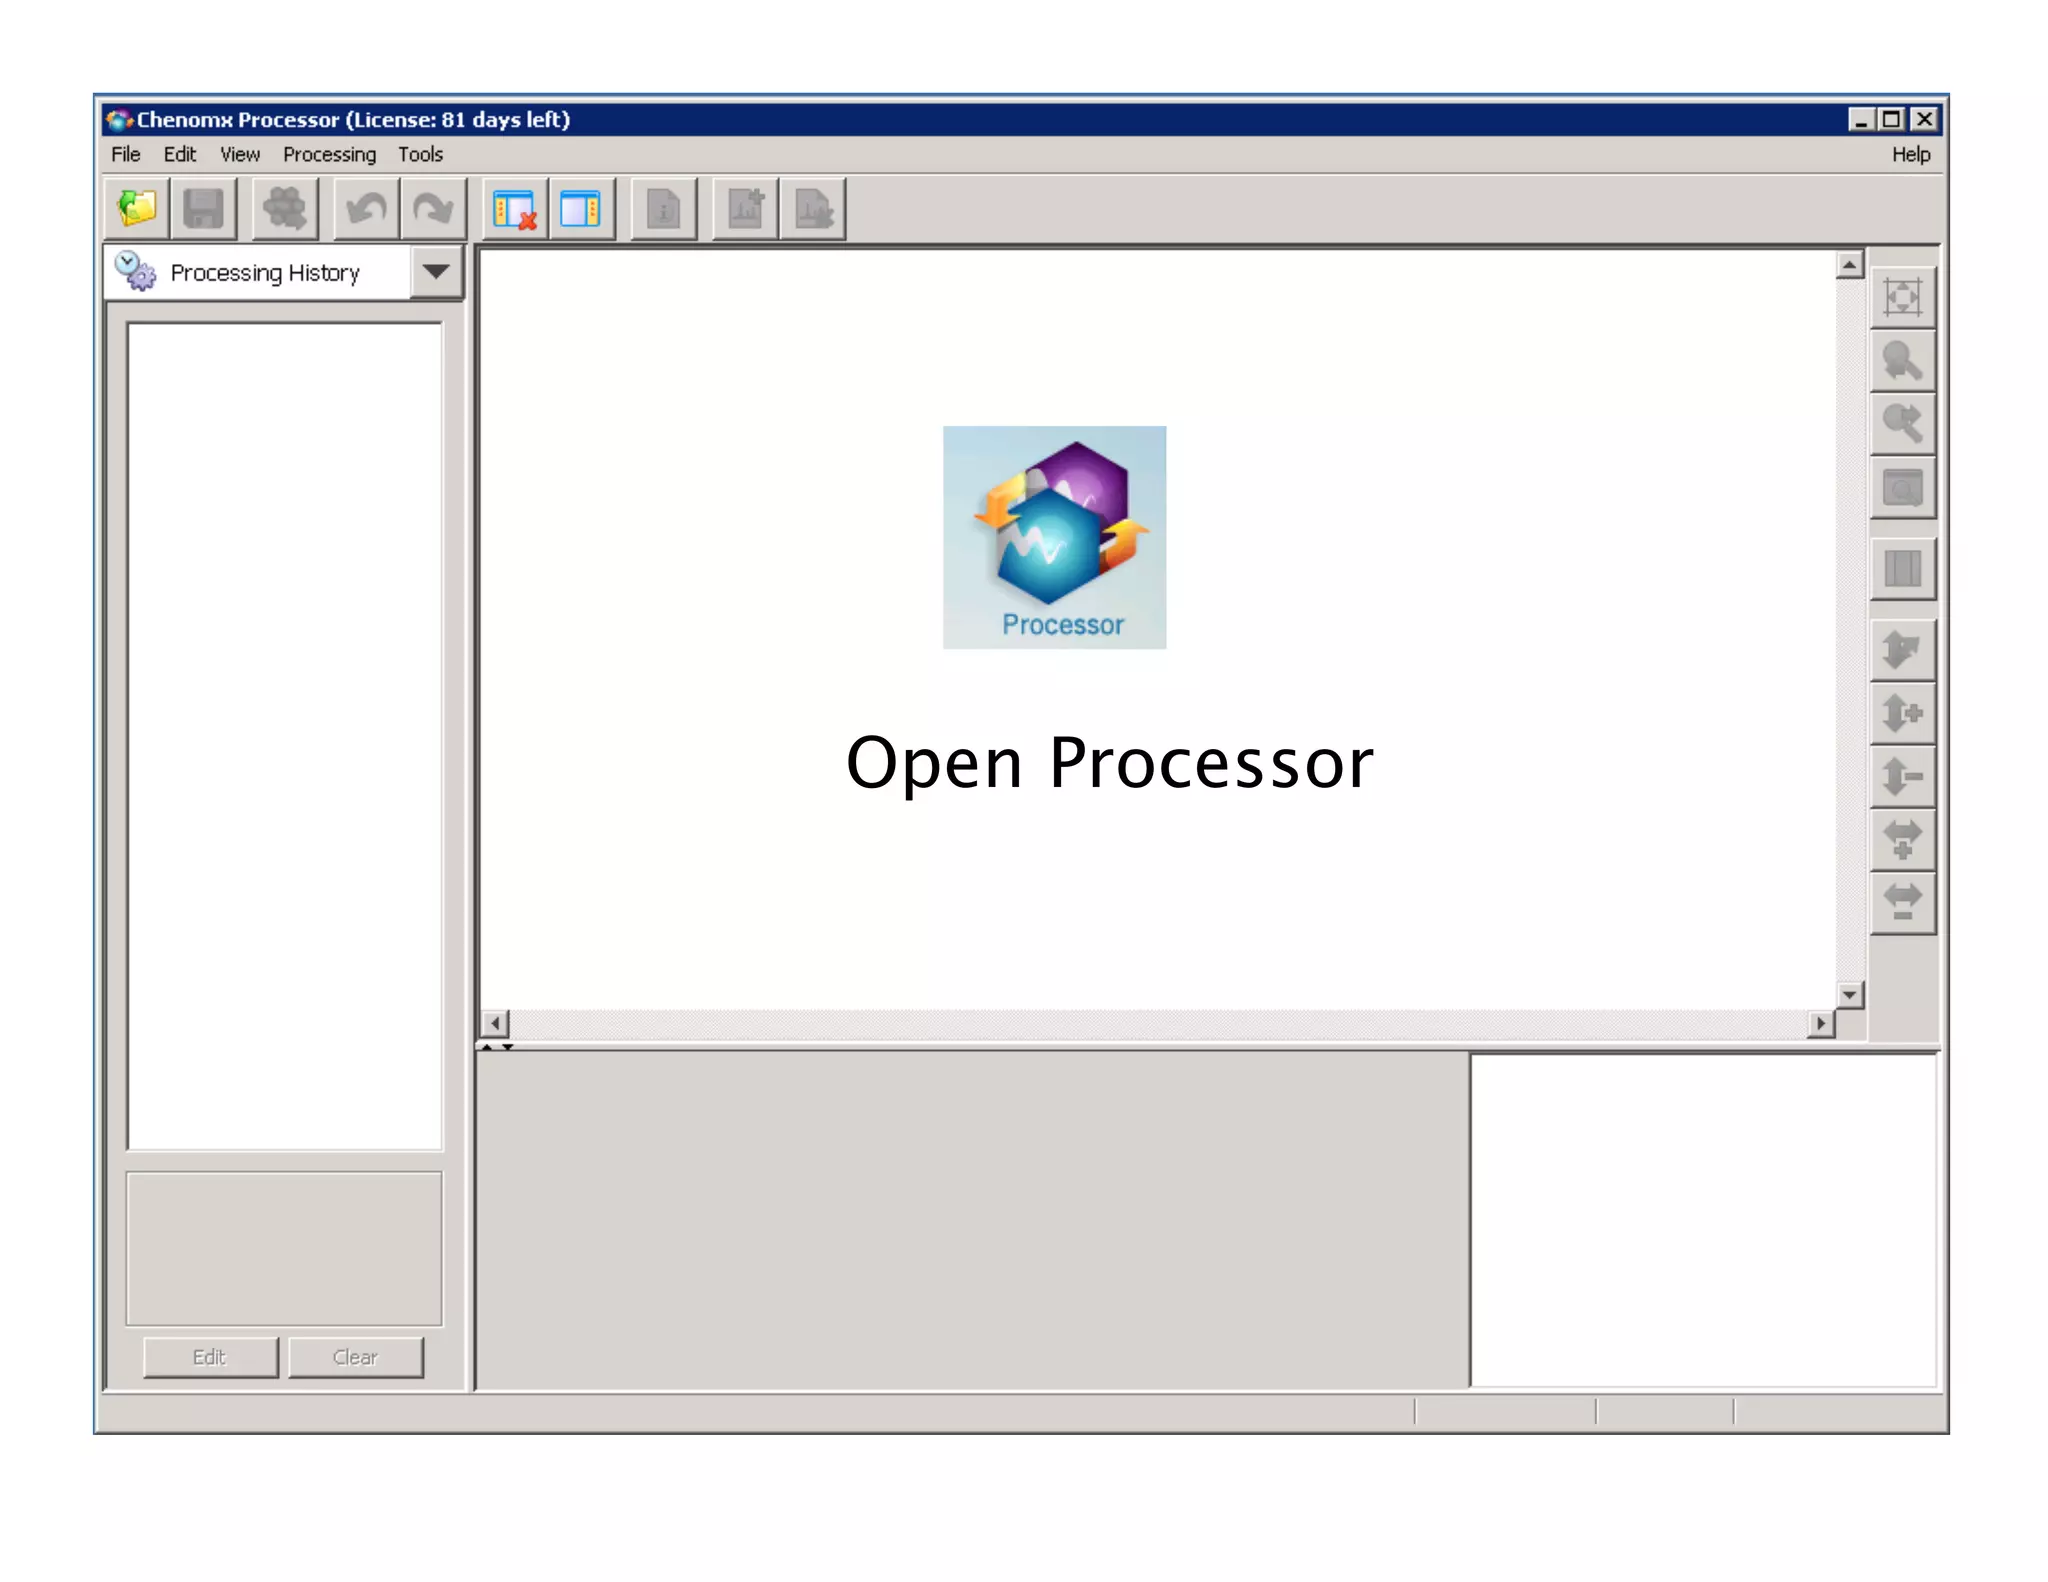
Task: Click the document info icon
Action: coord(663,209)
